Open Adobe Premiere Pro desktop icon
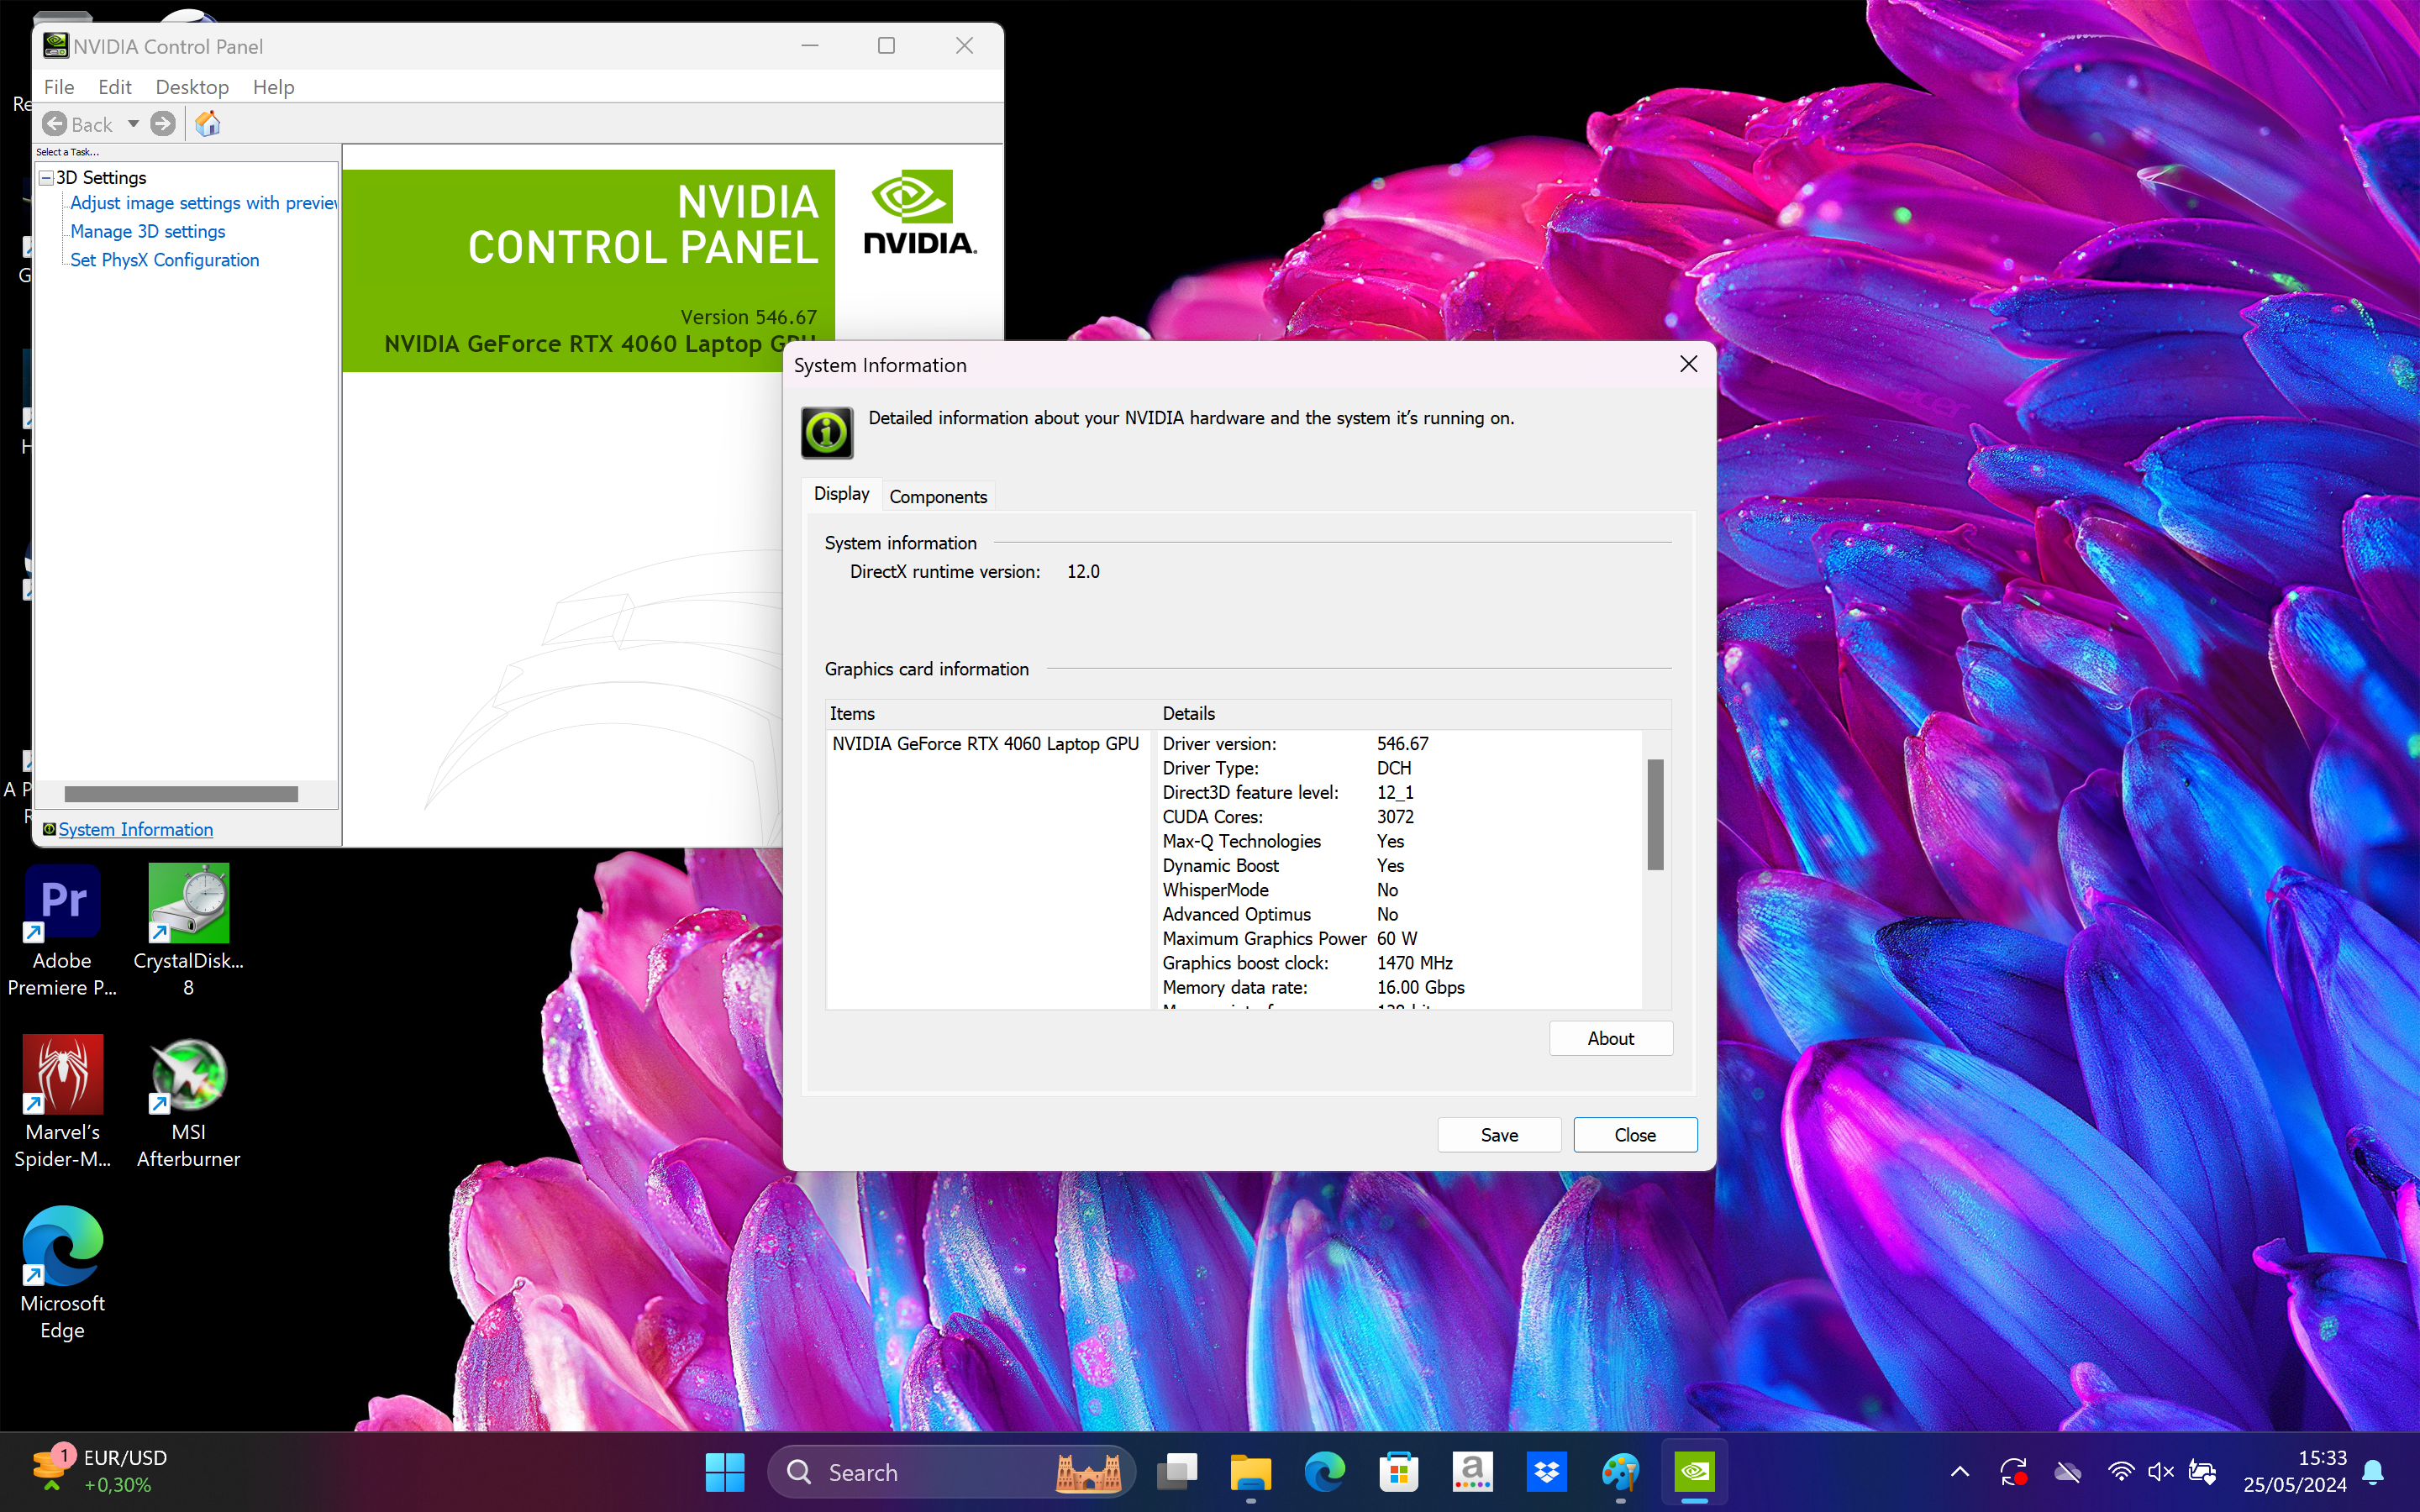The image size is (2420, 1512). pos(62,903)
